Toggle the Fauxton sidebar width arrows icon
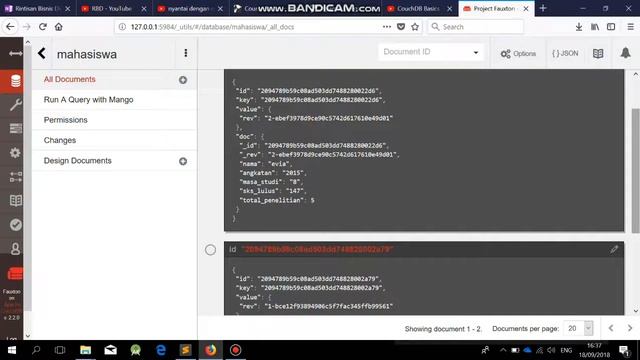The image size is (640, 360). pos(15,53)
